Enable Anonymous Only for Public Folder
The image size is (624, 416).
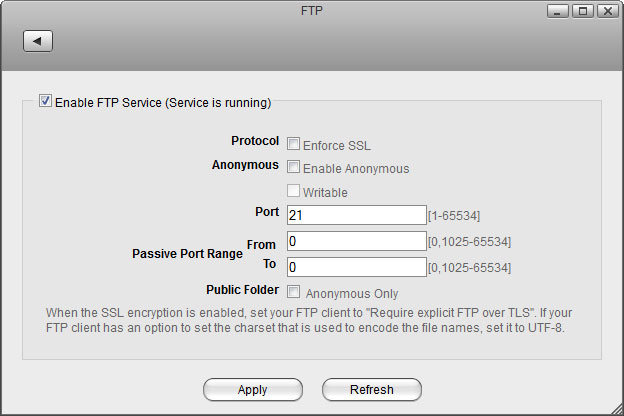click(294, 293)
